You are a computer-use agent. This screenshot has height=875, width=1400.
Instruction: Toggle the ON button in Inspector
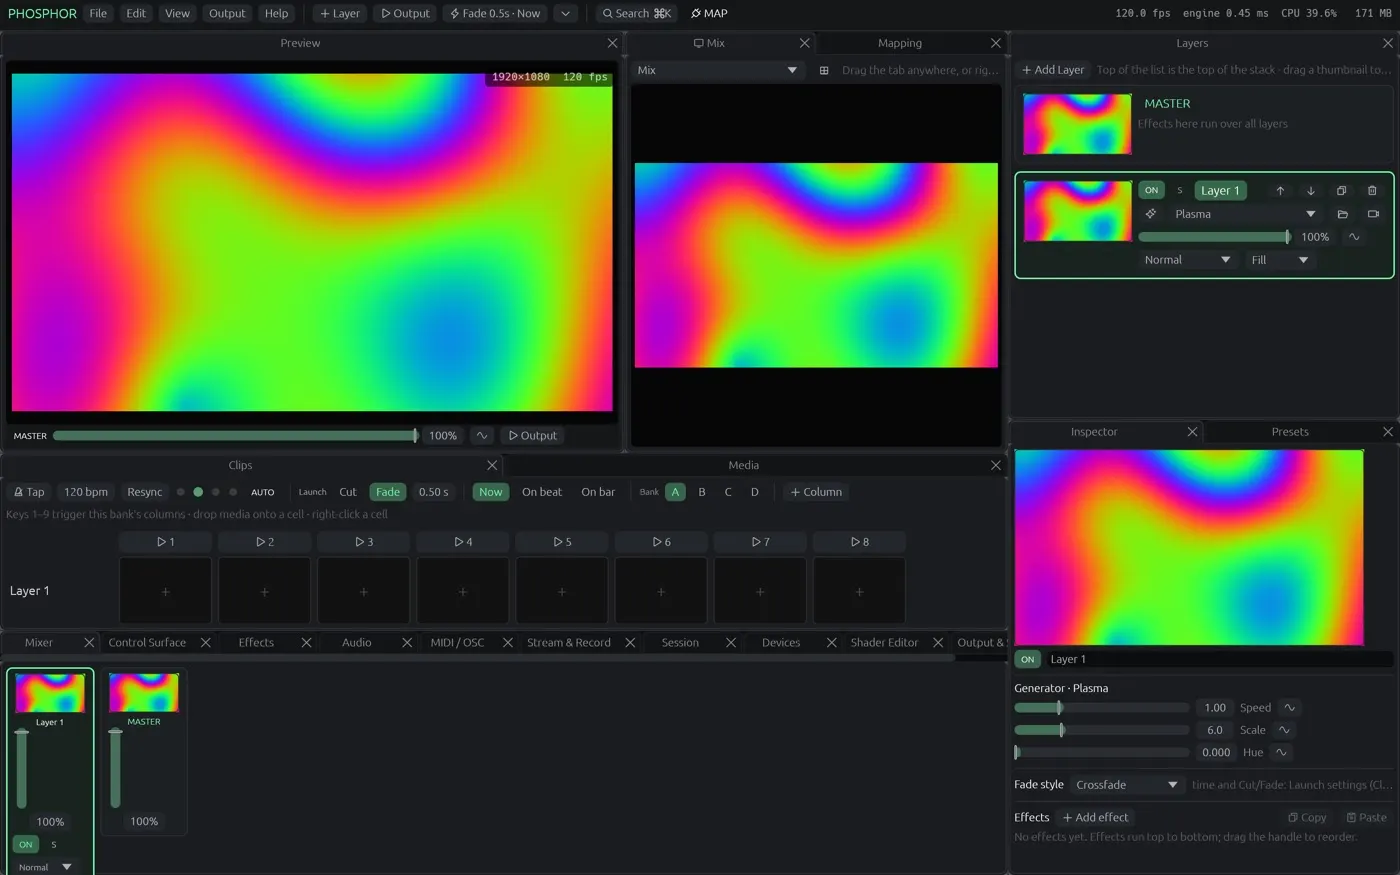tap(1027, 659)
